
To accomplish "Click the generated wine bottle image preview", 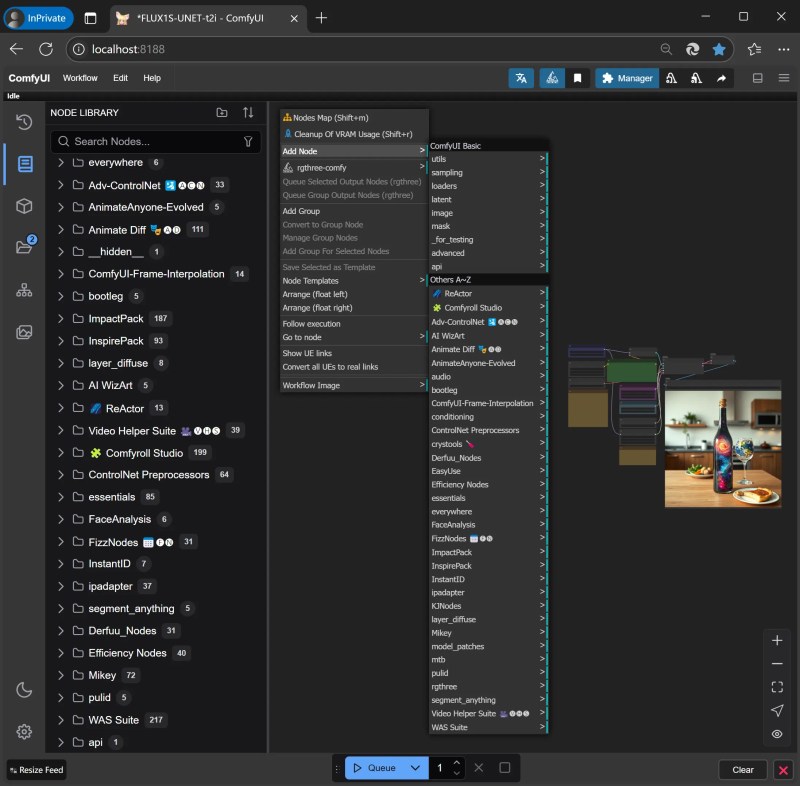I will [722, 449].
